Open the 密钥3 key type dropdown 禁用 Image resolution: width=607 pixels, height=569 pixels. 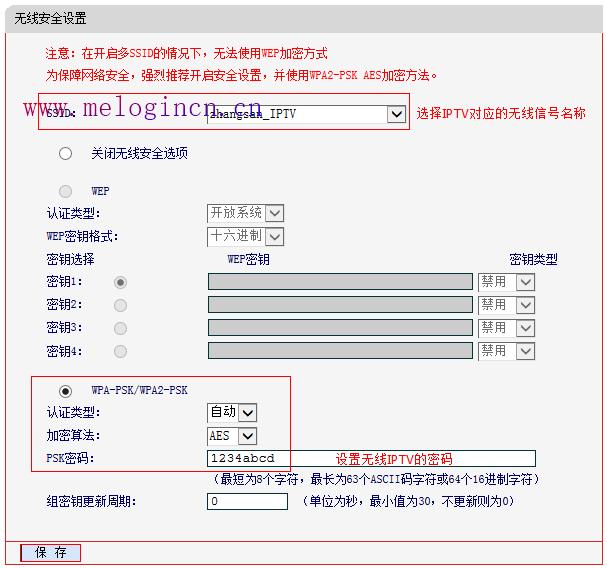(506, 328)
